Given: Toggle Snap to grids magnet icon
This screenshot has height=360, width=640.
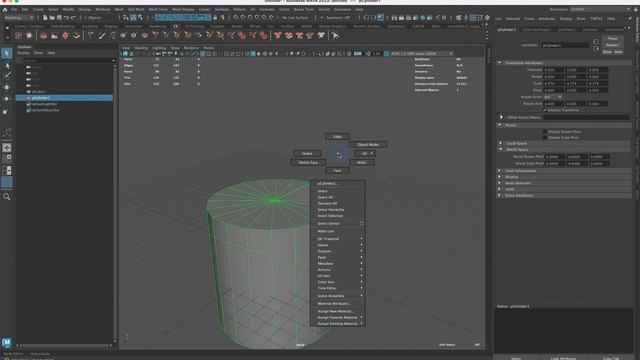Looking at the screenshot, I should point(236,18).
